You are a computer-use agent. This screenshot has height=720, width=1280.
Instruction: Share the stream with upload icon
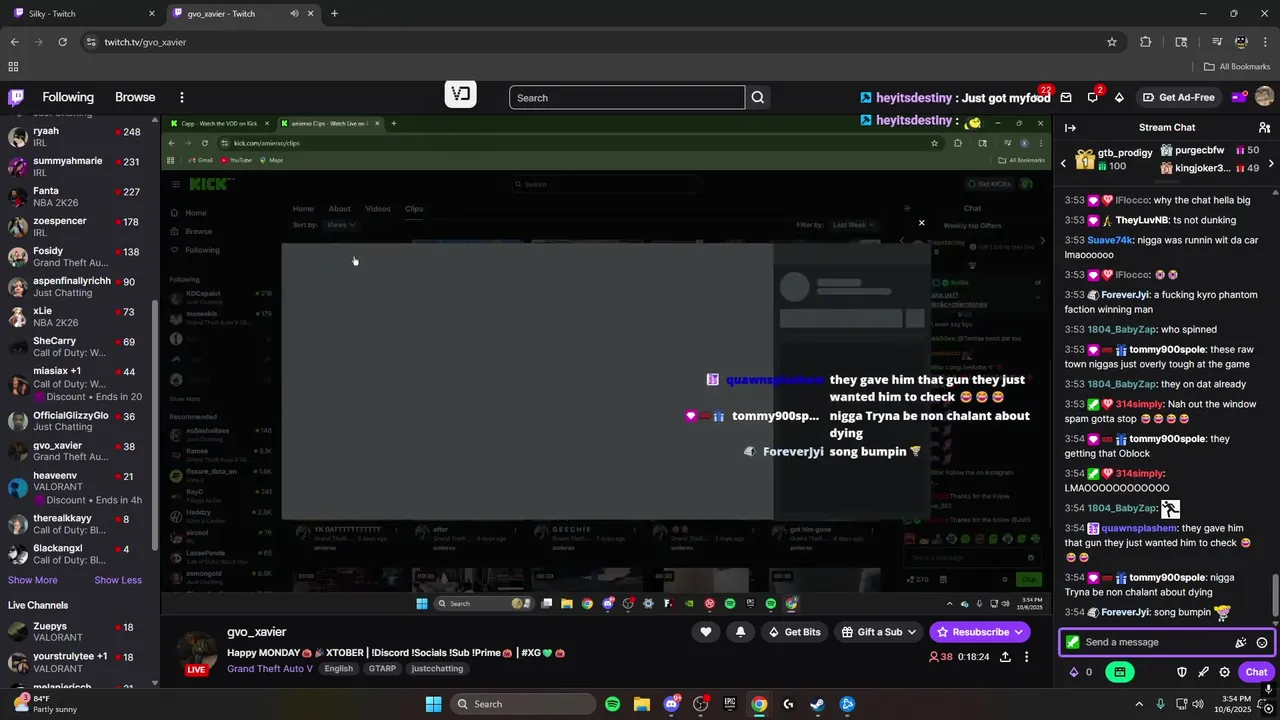tap(1005, 657)
